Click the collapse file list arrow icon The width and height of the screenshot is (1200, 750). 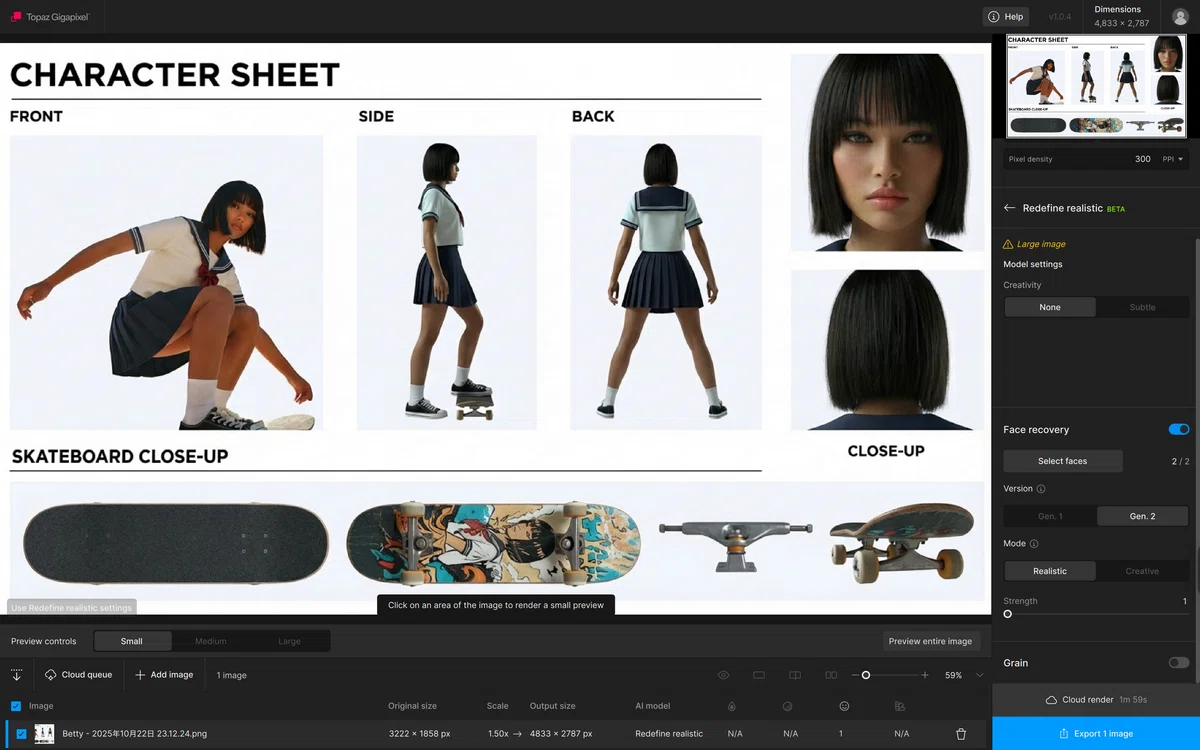click(x=17, y=675)
